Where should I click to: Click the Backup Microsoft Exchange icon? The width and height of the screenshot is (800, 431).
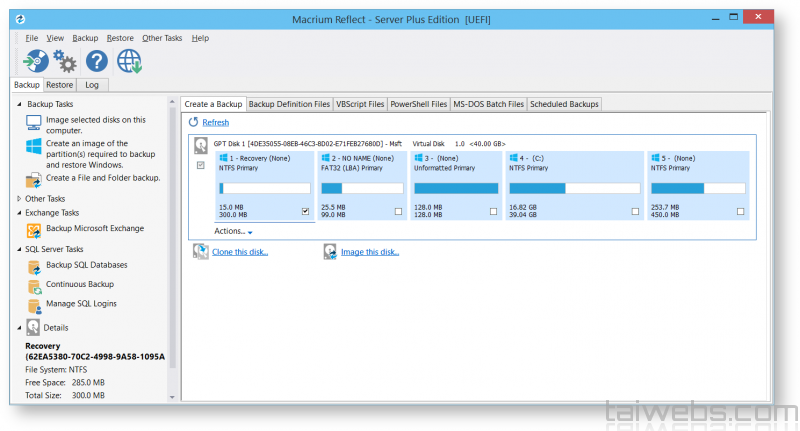[x=33, y=229]
